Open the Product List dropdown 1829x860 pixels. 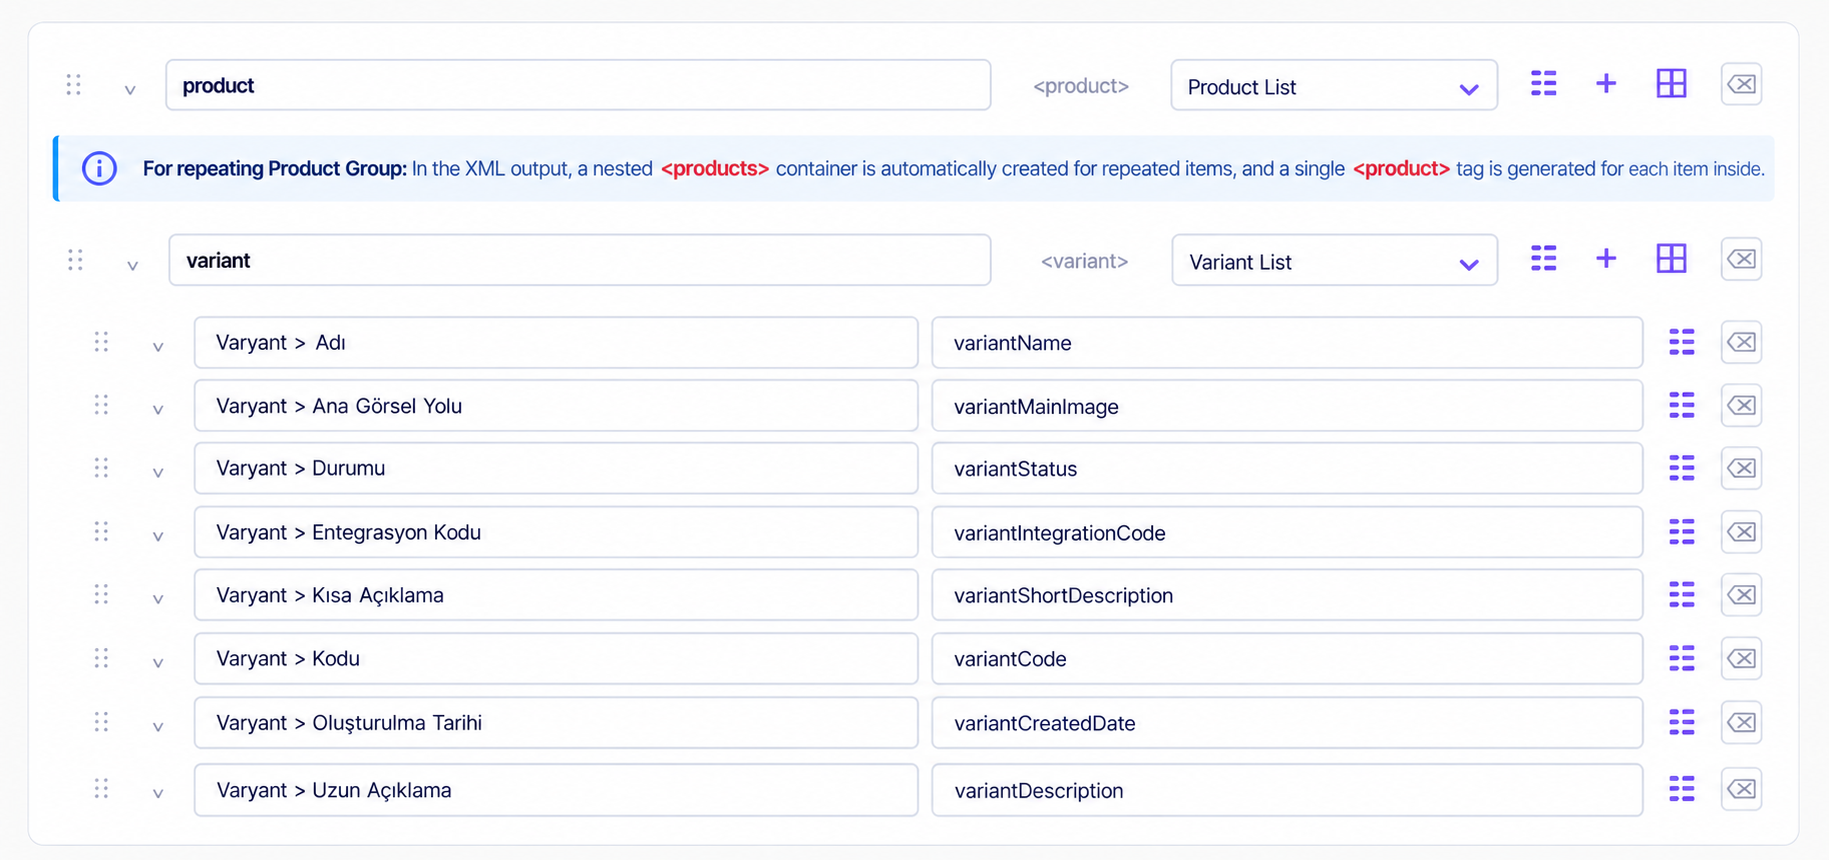point(1334,85)
